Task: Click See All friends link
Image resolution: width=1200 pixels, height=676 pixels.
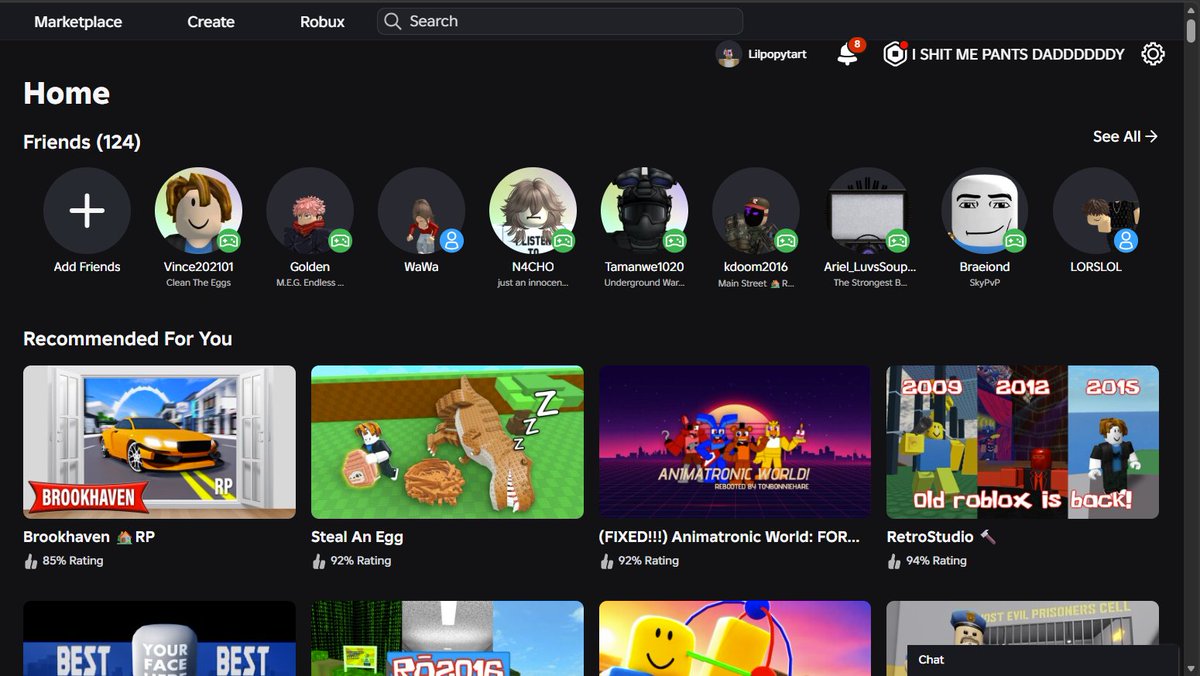Action: coord(1125,136)
